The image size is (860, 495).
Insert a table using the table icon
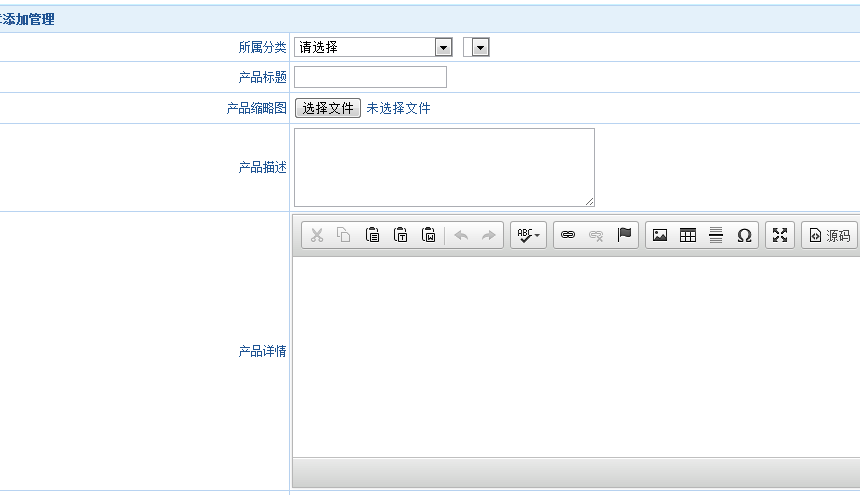(x=688, y=235)
